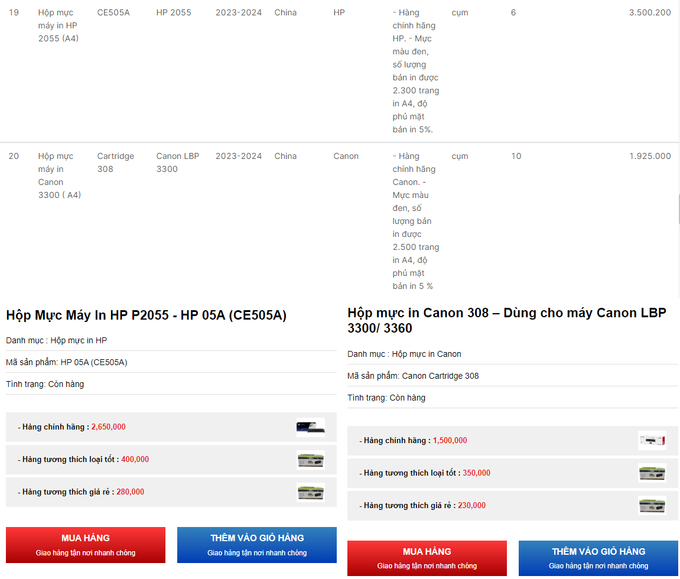
Task: Click MUA HÀNG button for Canon 308 cartridge
Action: pyautogui.click(x=427, y=558)
